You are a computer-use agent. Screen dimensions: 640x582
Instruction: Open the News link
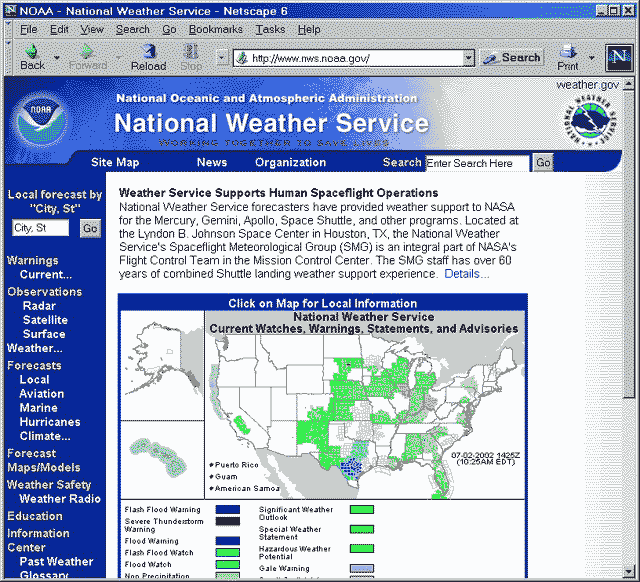pyautogui.click(x=212, y=162)
